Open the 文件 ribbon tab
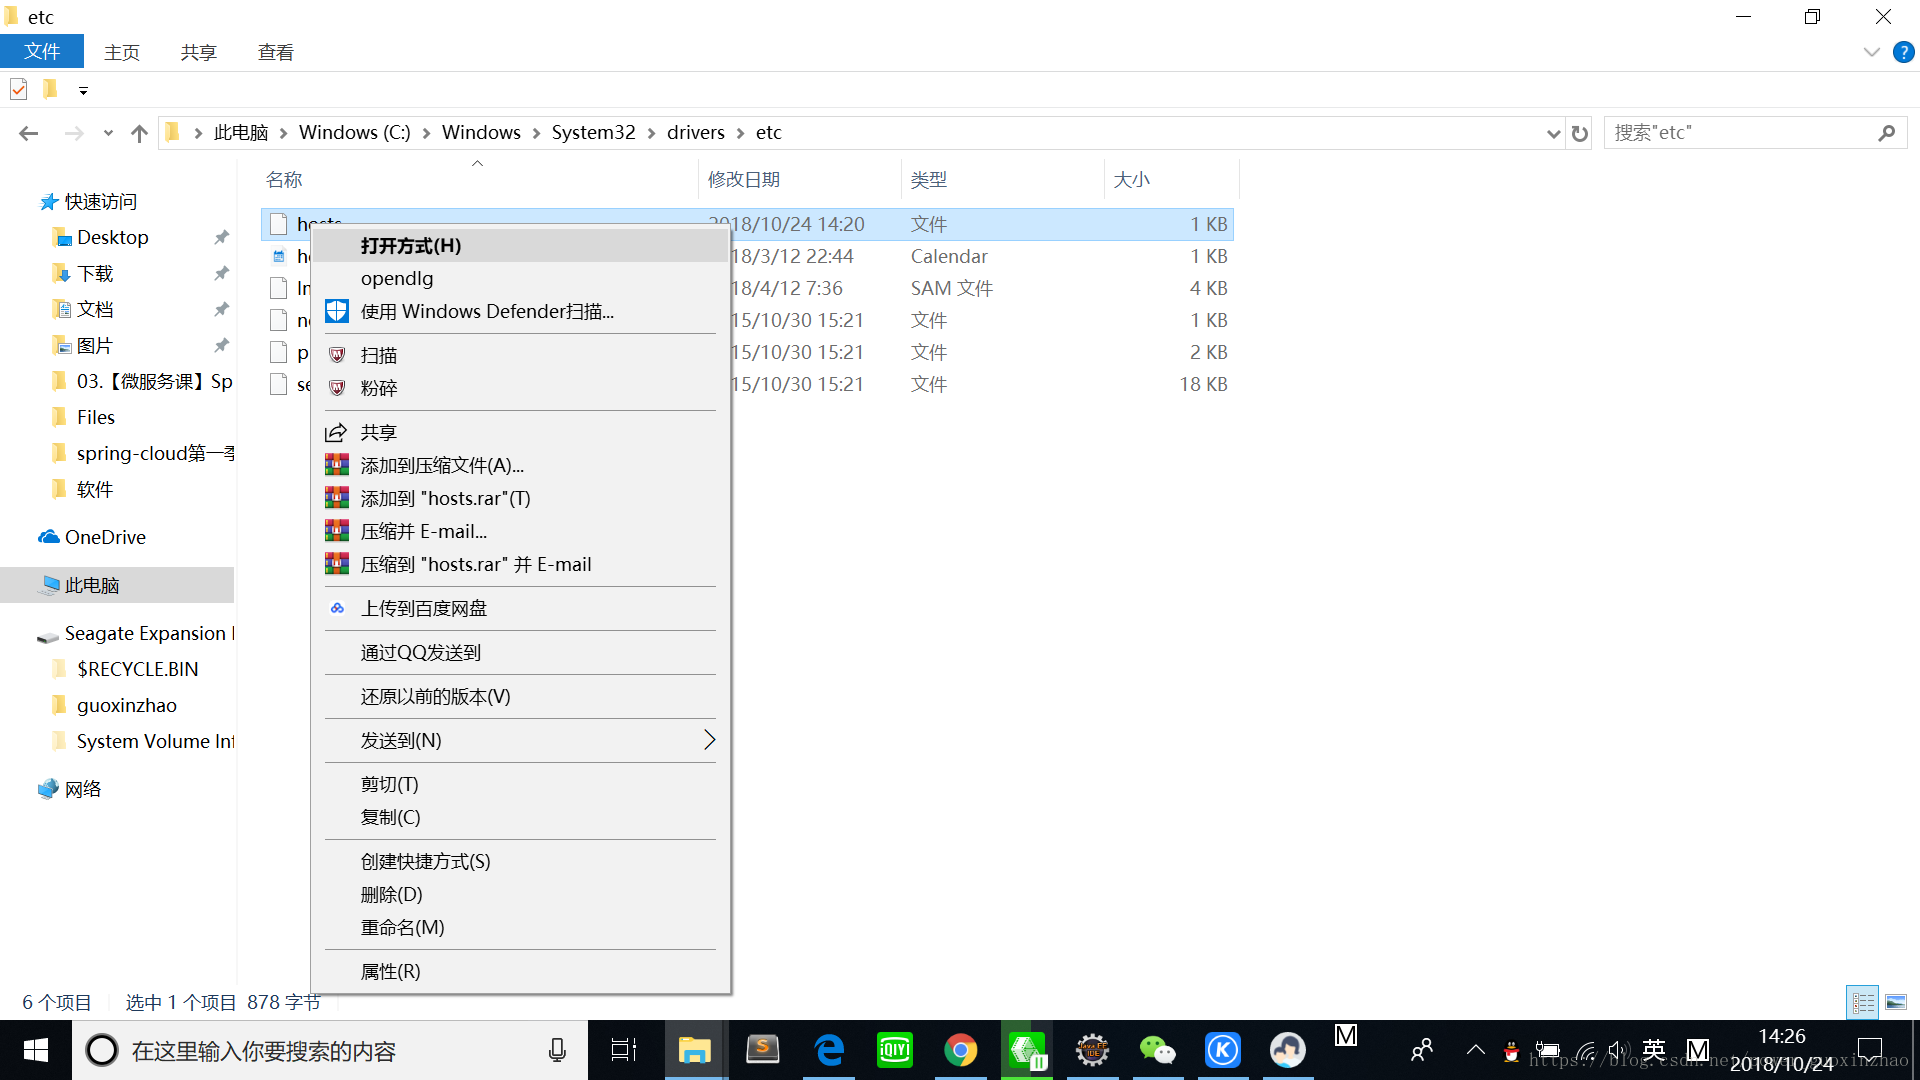This screenshot has width=1920, height=1080. coord(42,52)
